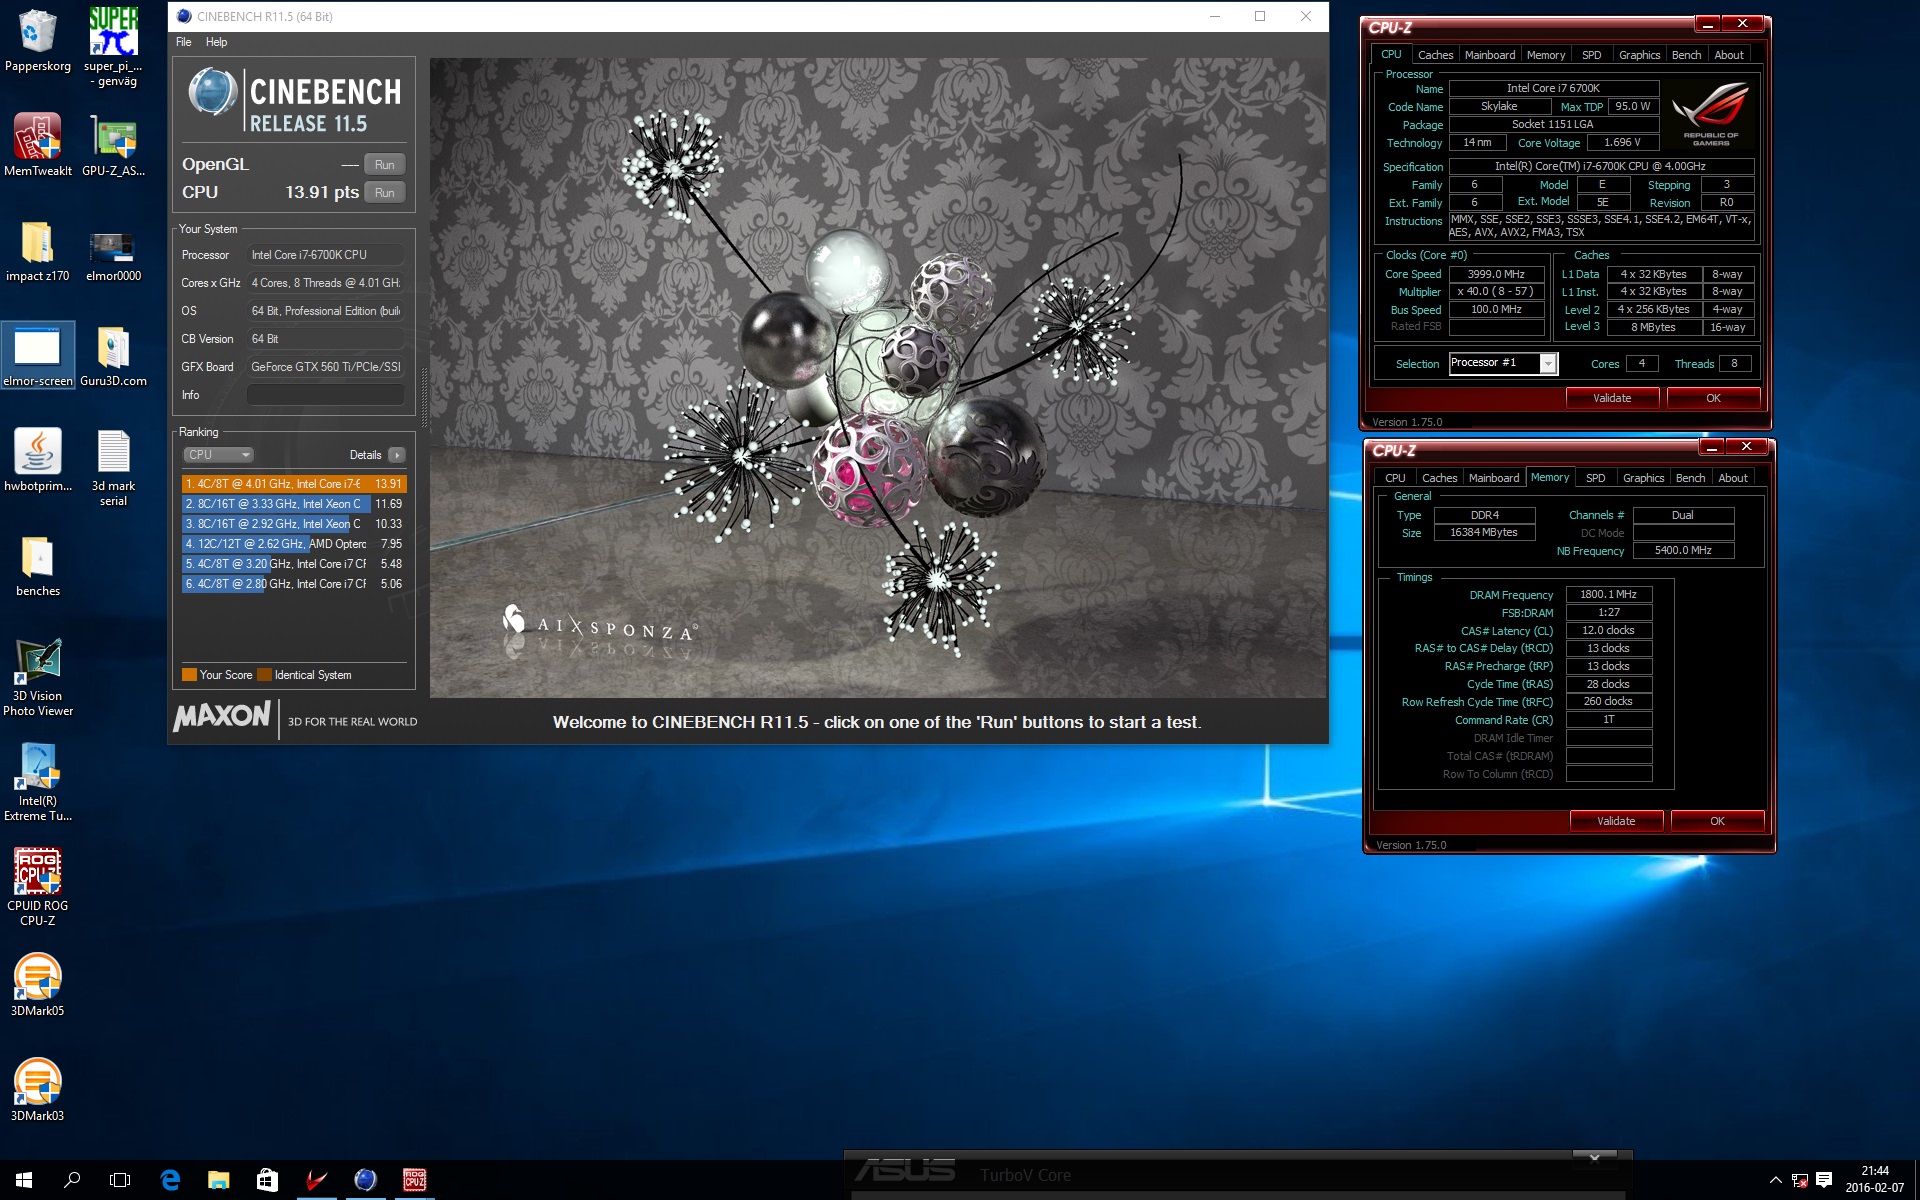
Task: Open Mainboard tab in lower CPU-Z window
Action: point(1494,478)
